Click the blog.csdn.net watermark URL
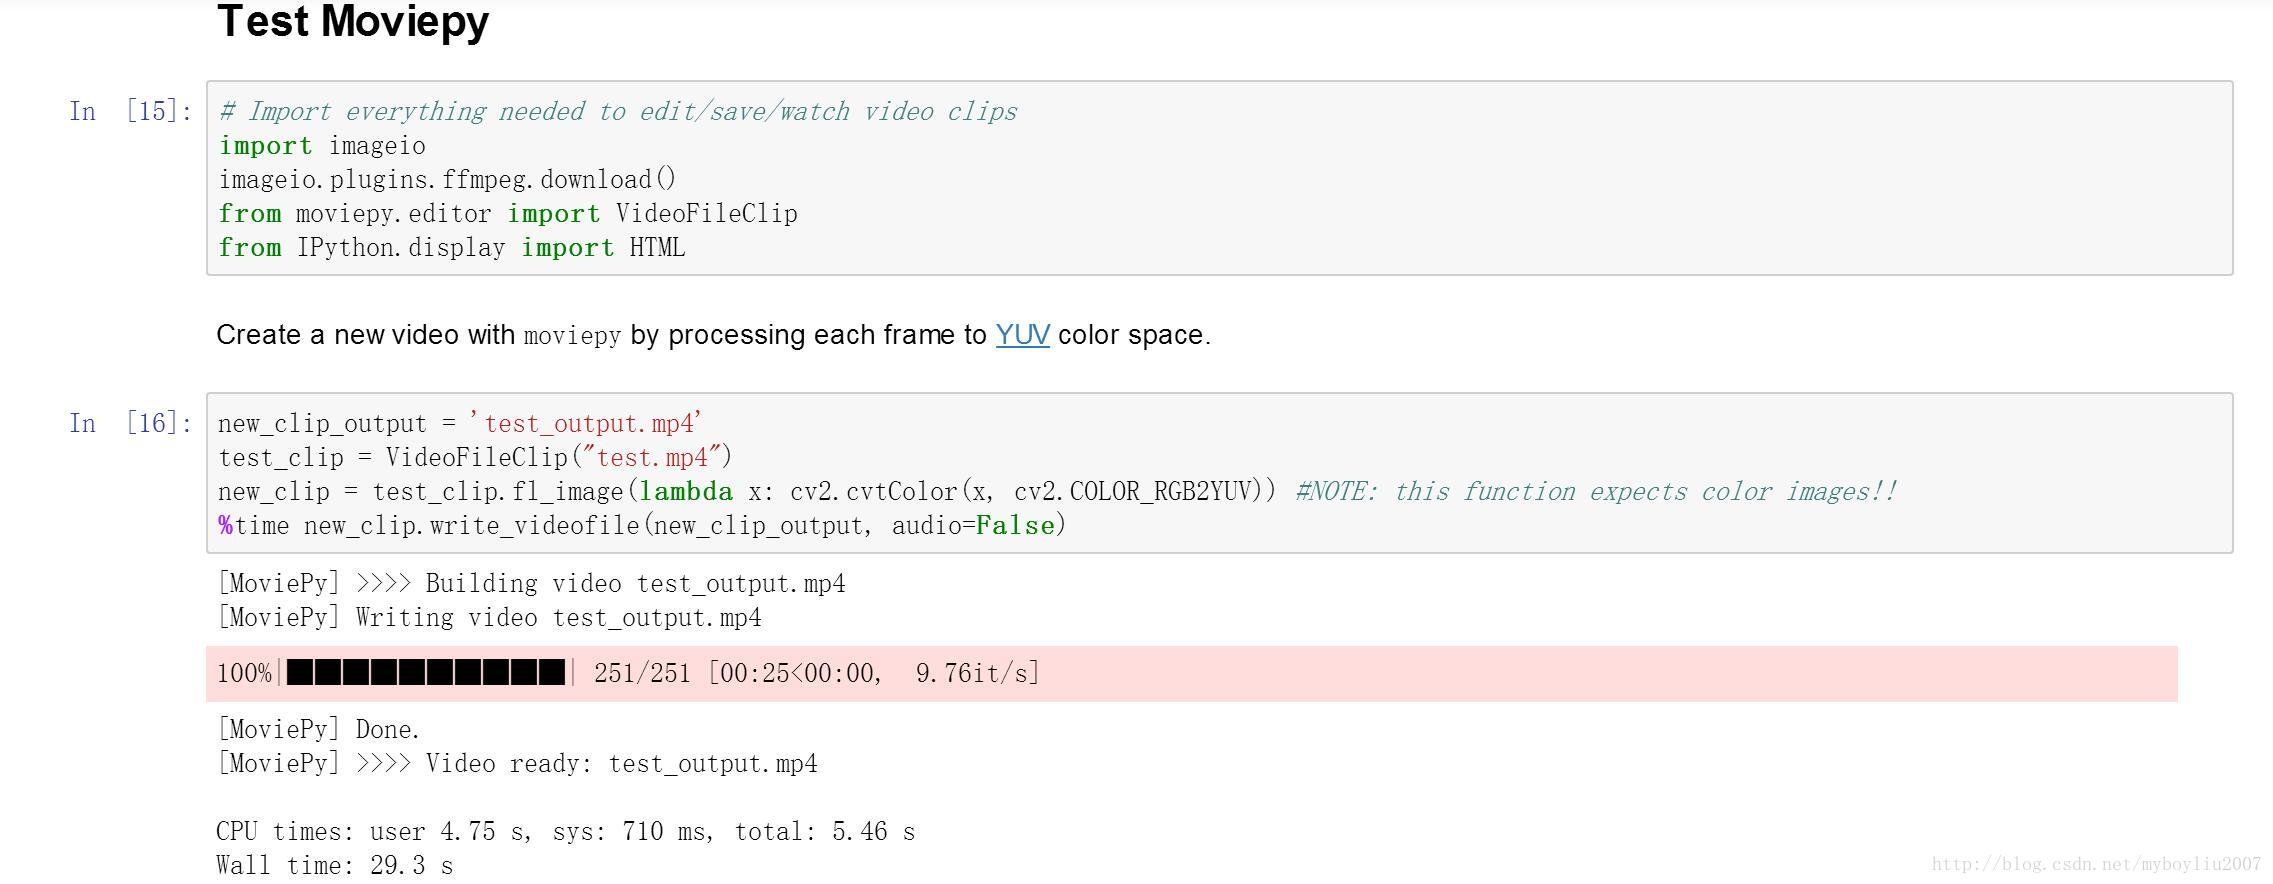 (2095, 864)
